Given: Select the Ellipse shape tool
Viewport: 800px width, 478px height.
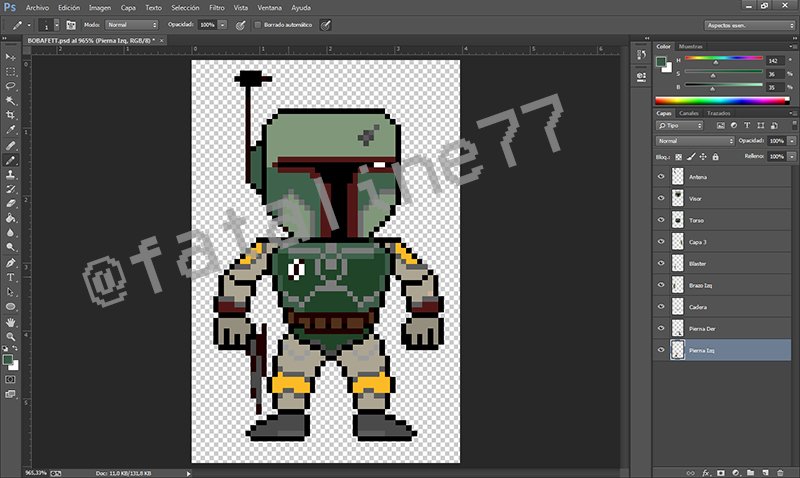Looking at the screenshot, I should (x=10, y=307).
